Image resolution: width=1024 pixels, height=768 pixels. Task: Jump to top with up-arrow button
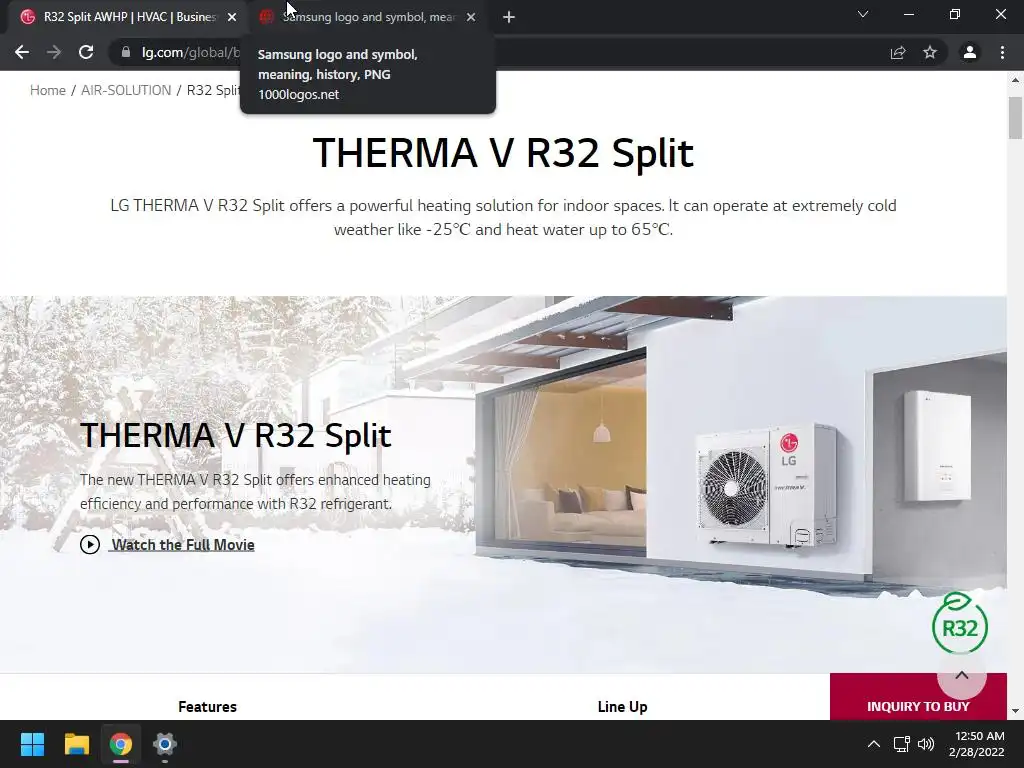pyautogui.click(x=961, y=675)
